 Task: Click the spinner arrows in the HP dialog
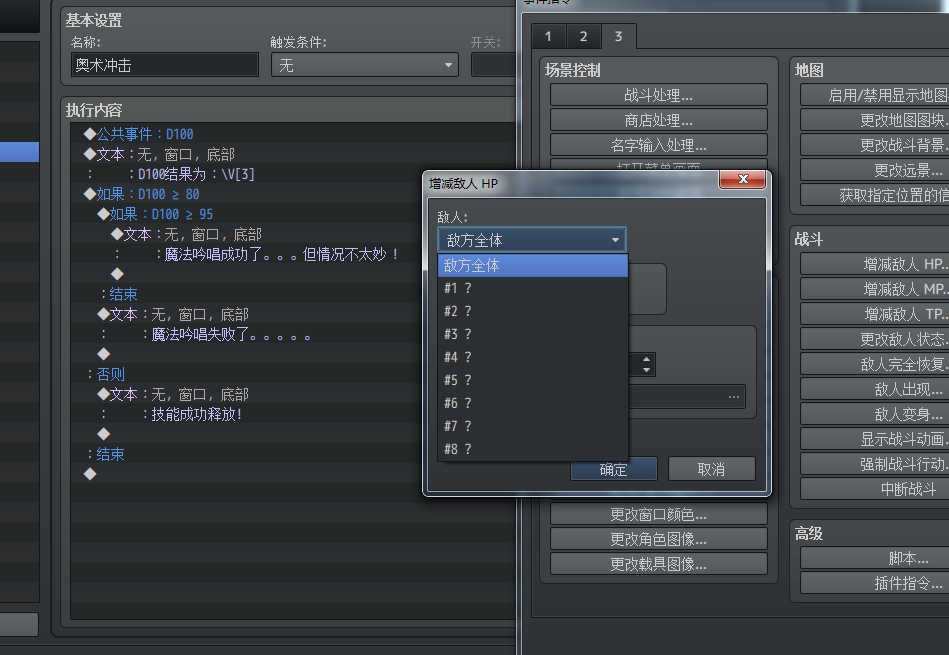pos(646,364)
